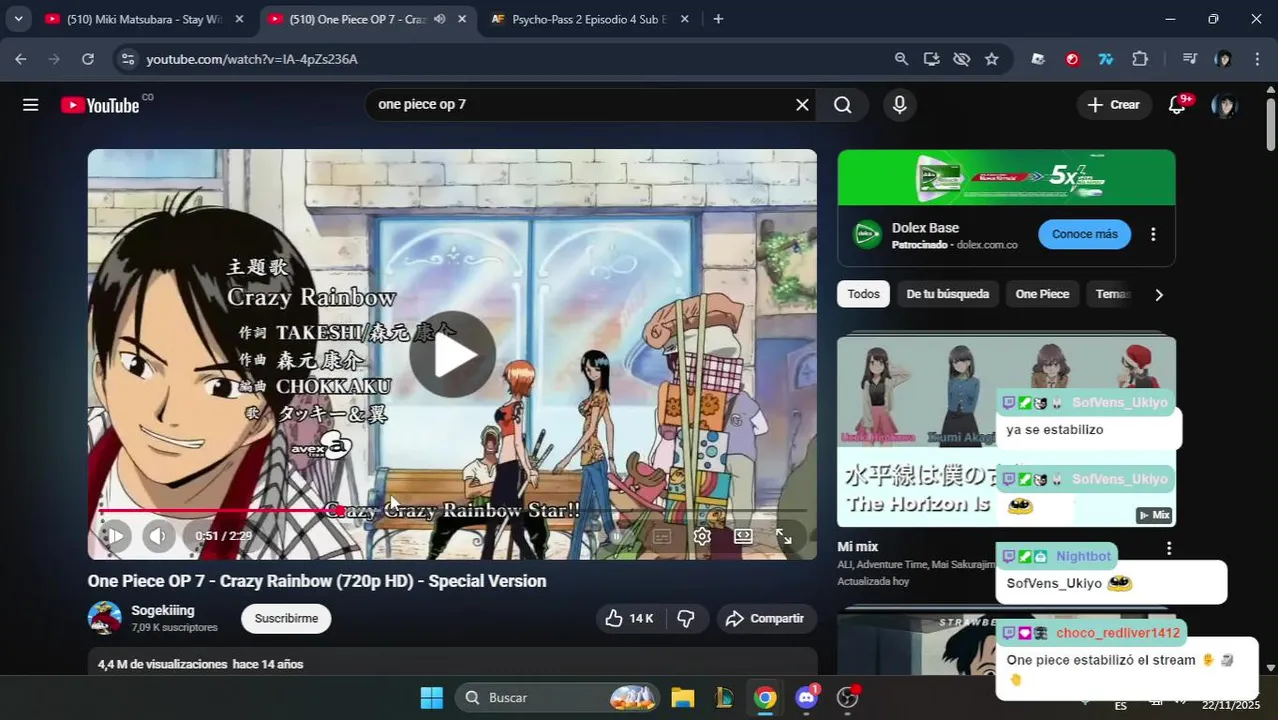Open the YouTube account avatar menu
The image size is (1278, 720).
pyautogui.click(x=1225, y=105)
